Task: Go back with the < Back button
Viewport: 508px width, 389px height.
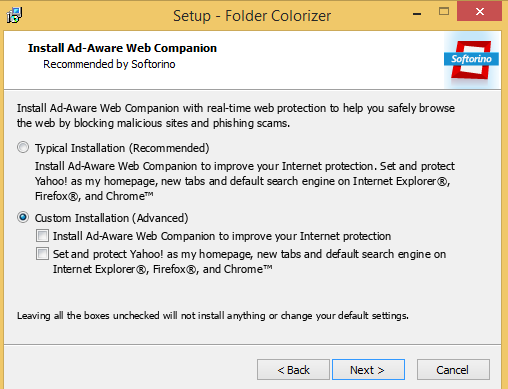Action: (293, 370)
